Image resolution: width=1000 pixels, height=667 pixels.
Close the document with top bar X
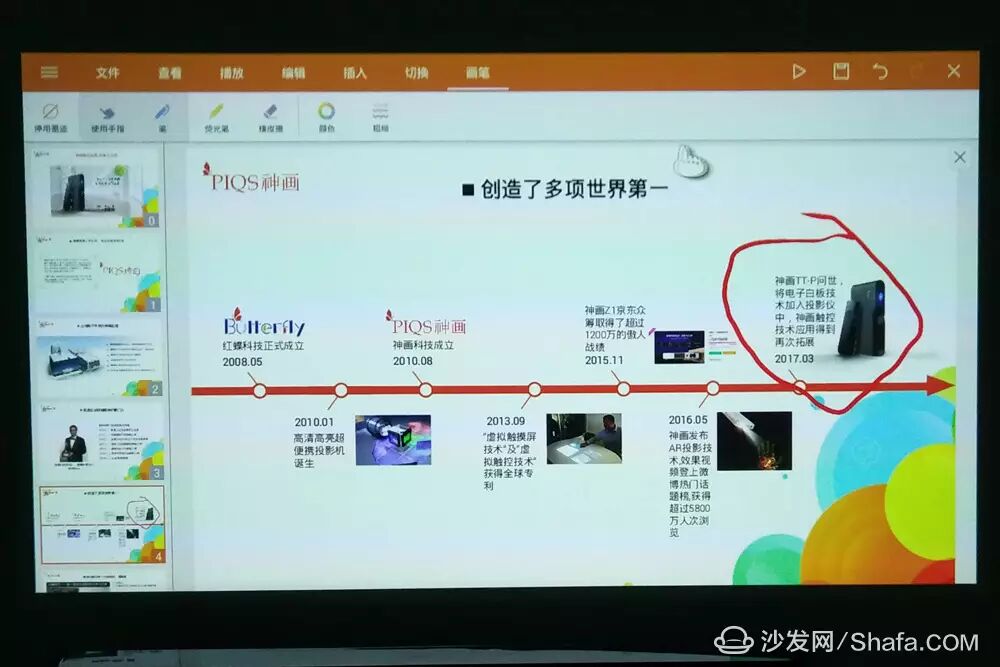[x=953, y=71]
